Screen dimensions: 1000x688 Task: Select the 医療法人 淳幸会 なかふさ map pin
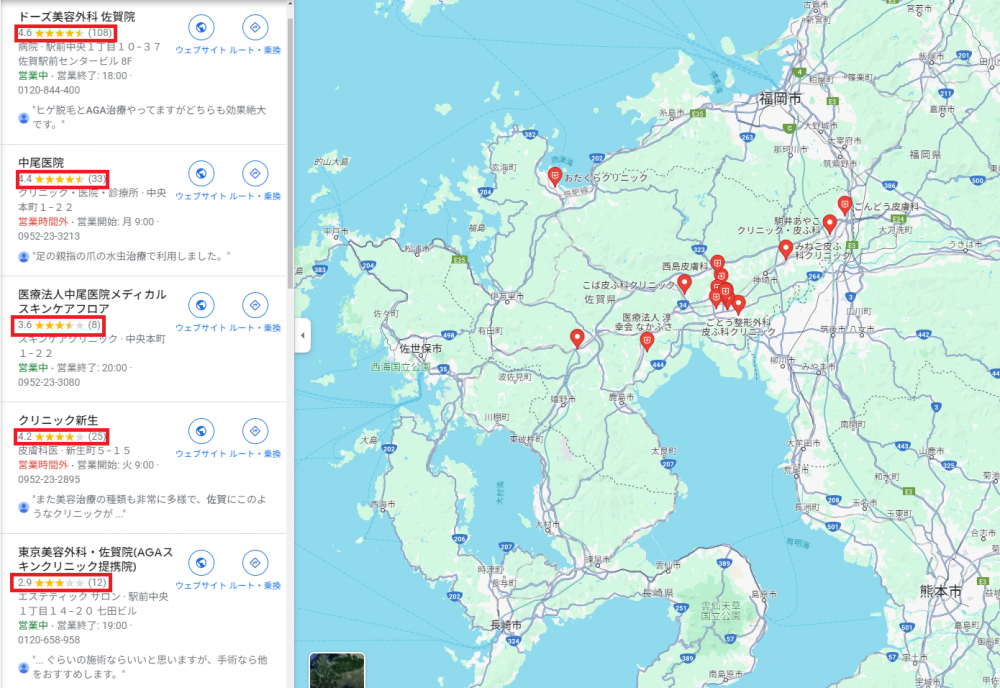647,342
